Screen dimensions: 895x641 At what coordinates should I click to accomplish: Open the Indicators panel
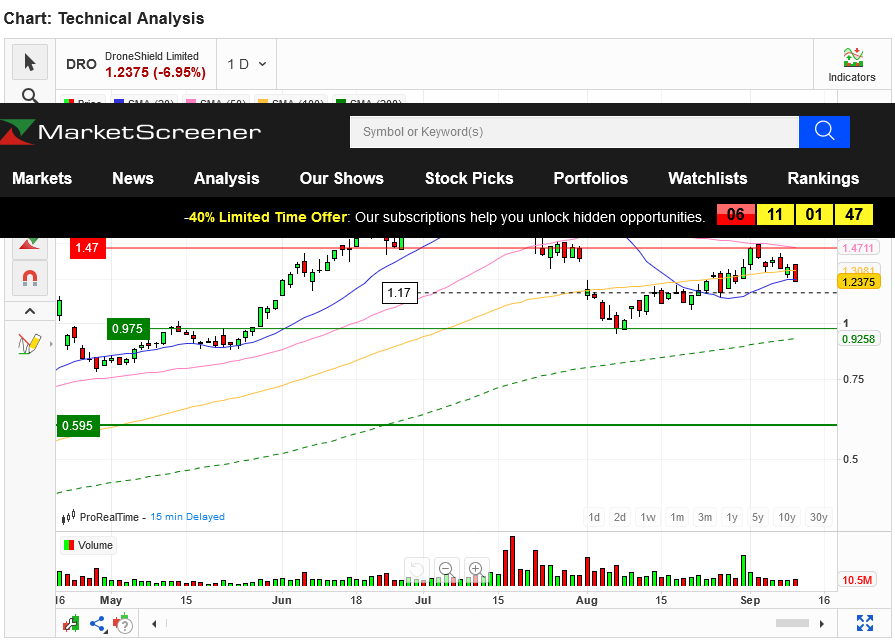click(852, 64)
